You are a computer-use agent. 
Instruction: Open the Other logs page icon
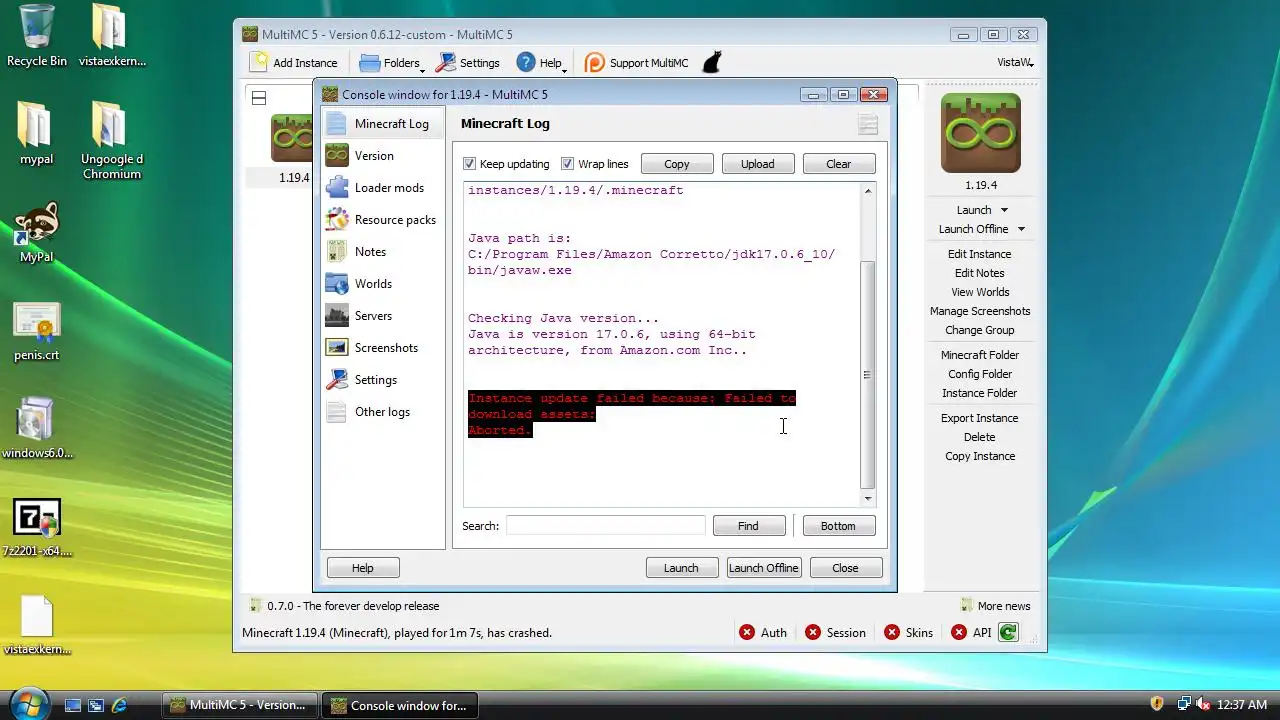[337, 412]
